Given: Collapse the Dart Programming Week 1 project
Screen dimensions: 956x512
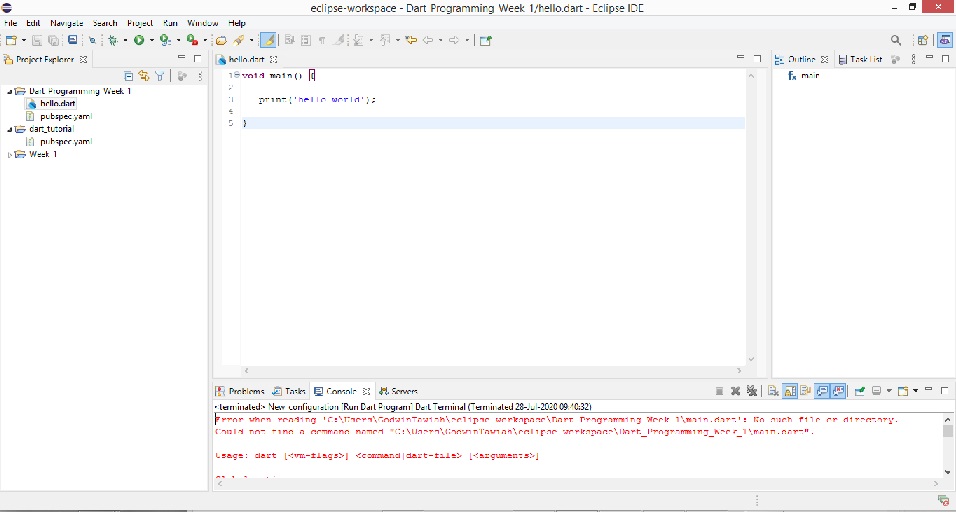Looking at the screenshot, I should [x=9, y=91].
